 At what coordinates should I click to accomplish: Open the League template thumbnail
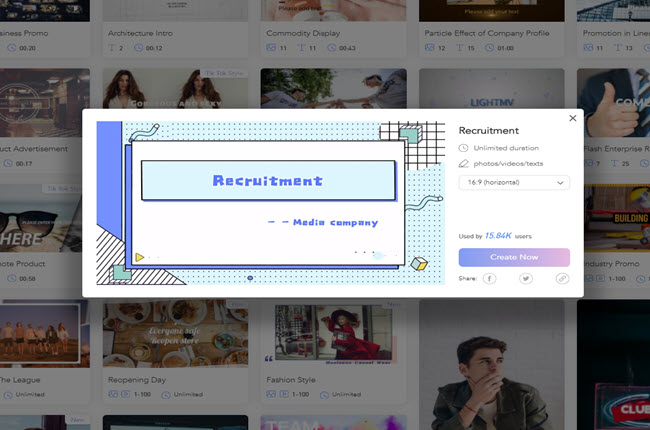coord(44,334)
